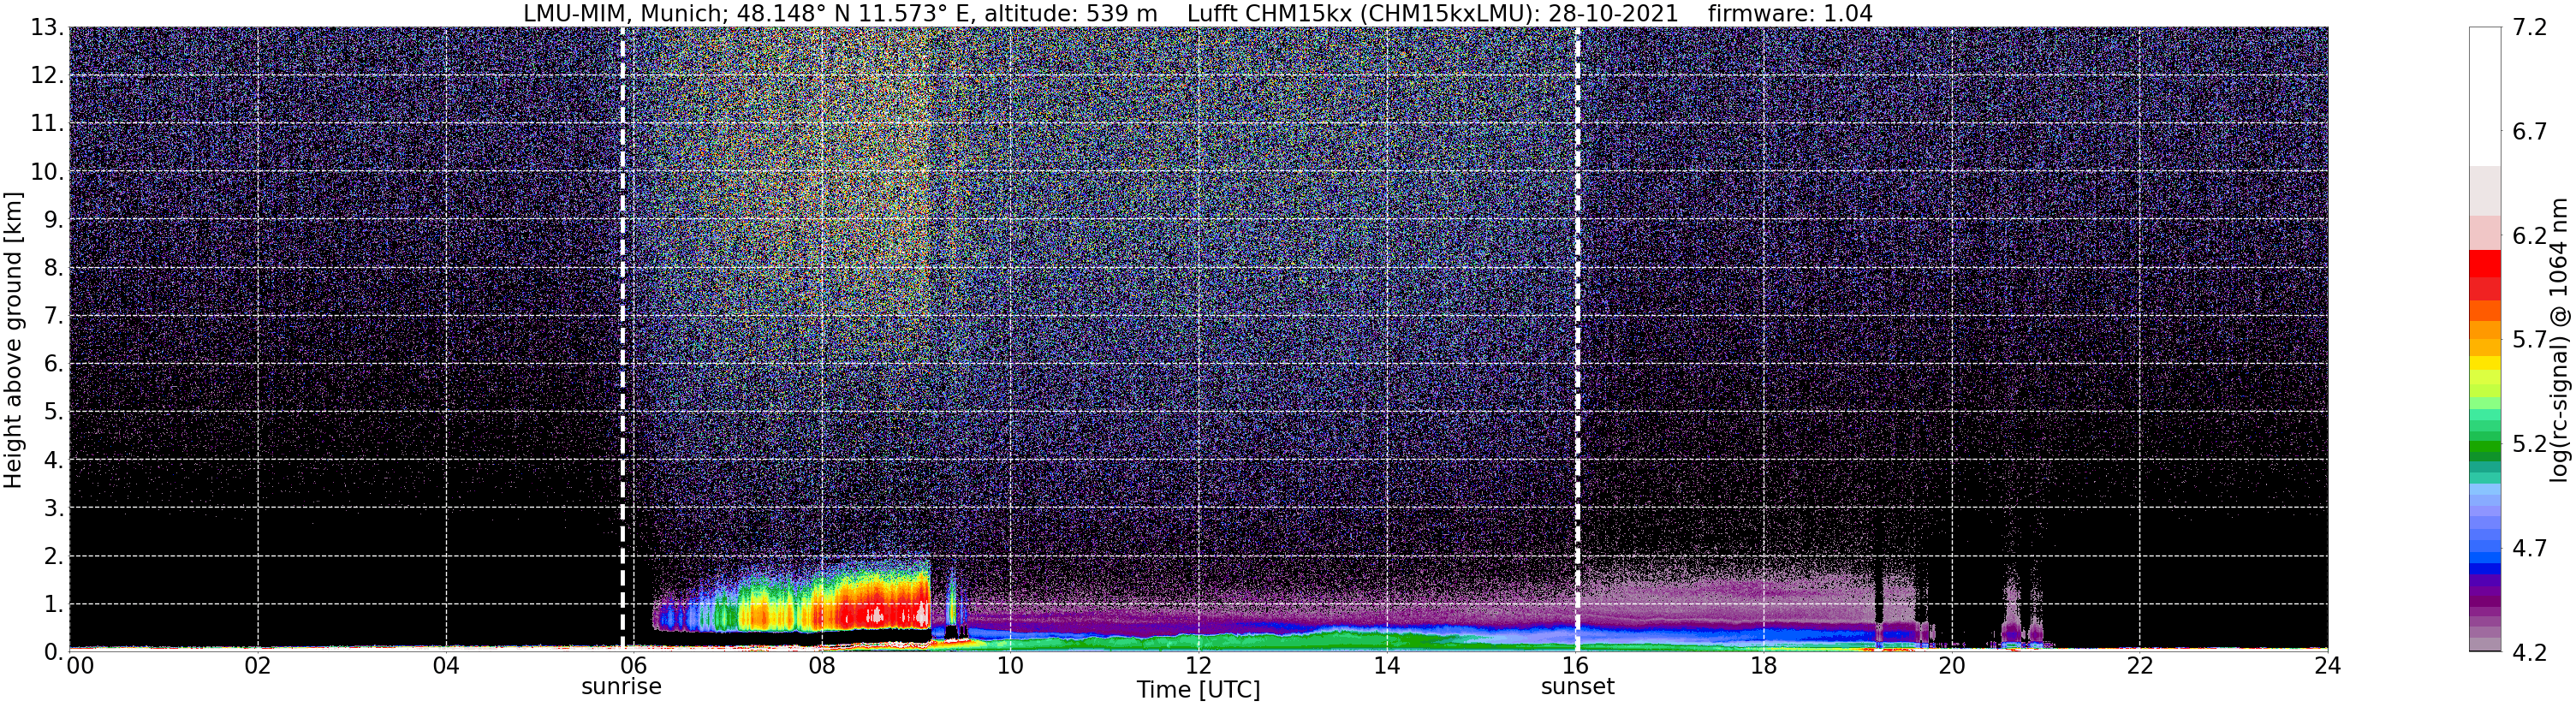Click the colorbar tick label "6.2"
Viewport: 2576px width, 707px height.
point(2529,236)
